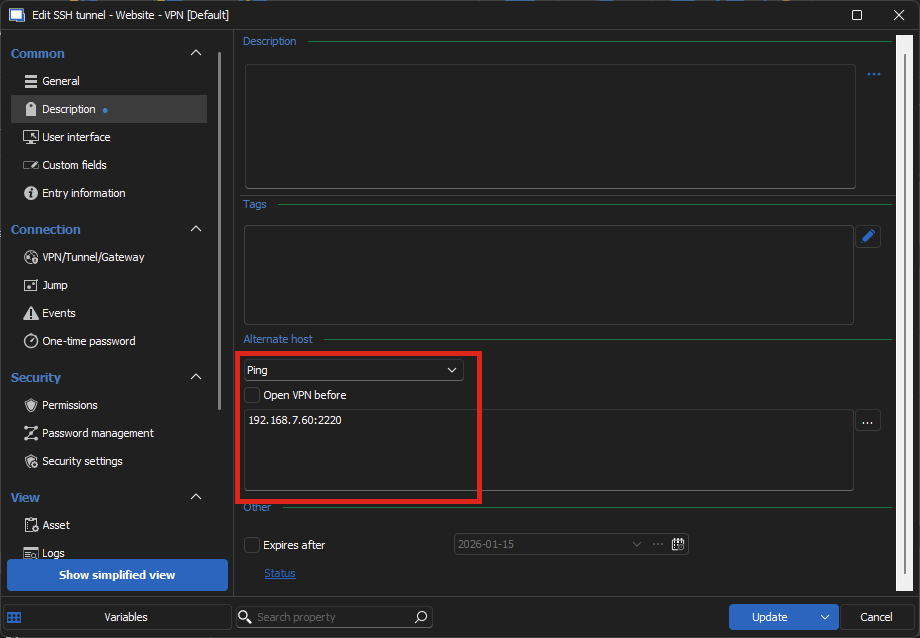Open the Update button dropdown arrow
Image resolution: width=920 pixels, height=638 pixels.
tap(825, 617)
